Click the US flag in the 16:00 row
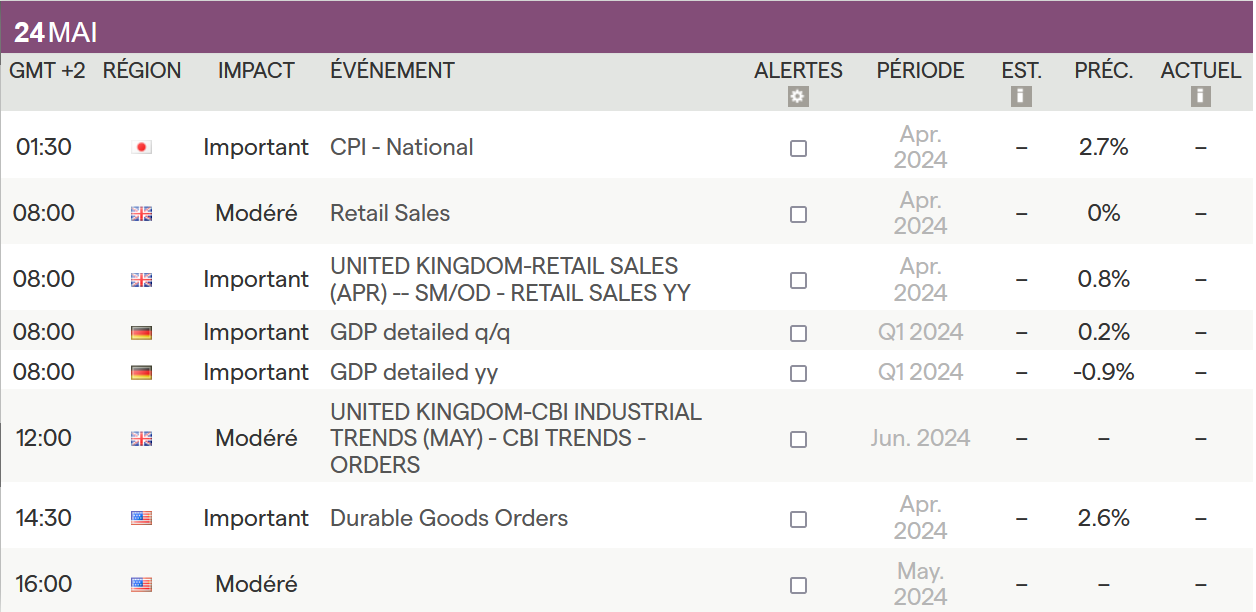Screen dimensions: 1256x612 [x=141, y=585]
